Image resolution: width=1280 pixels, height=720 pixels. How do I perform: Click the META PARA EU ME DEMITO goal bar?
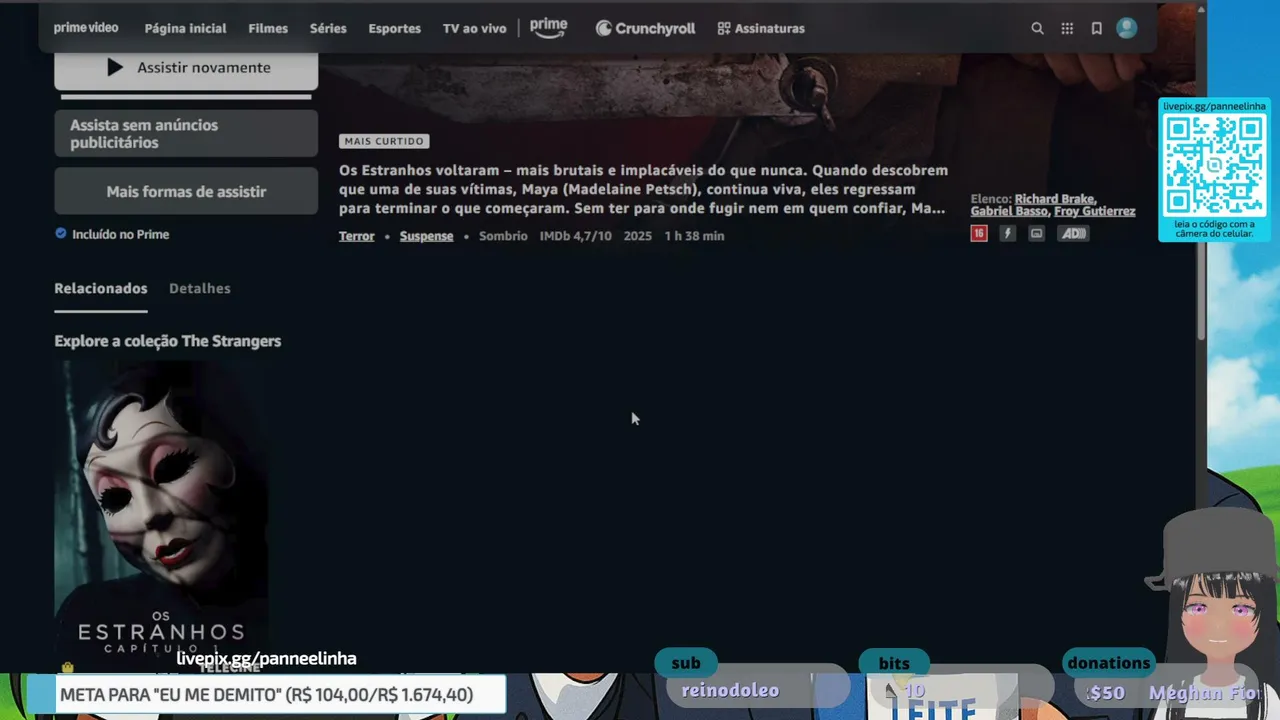coord(266,694)
